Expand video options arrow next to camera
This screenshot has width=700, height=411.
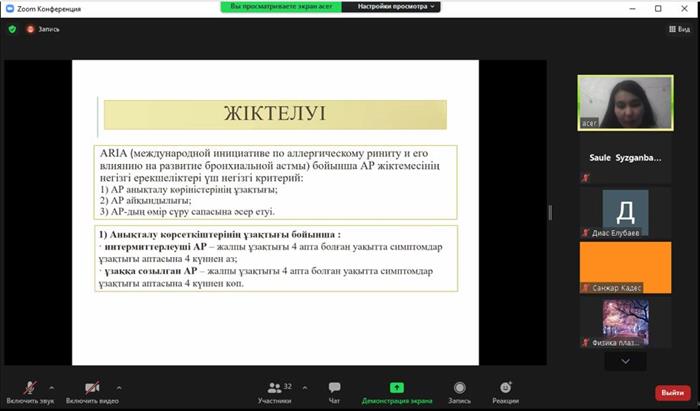(119, 388)
